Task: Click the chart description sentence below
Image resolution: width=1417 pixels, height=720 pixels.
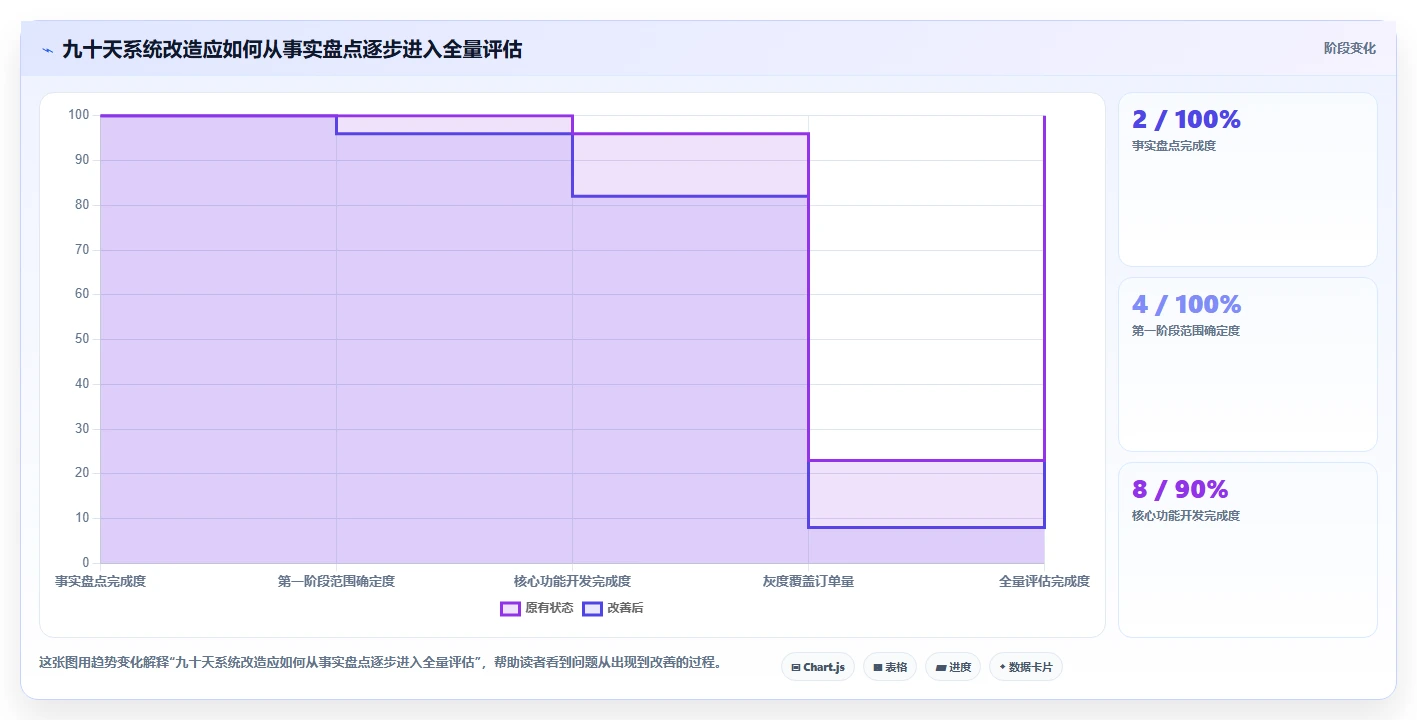Action: click(380, 663)
